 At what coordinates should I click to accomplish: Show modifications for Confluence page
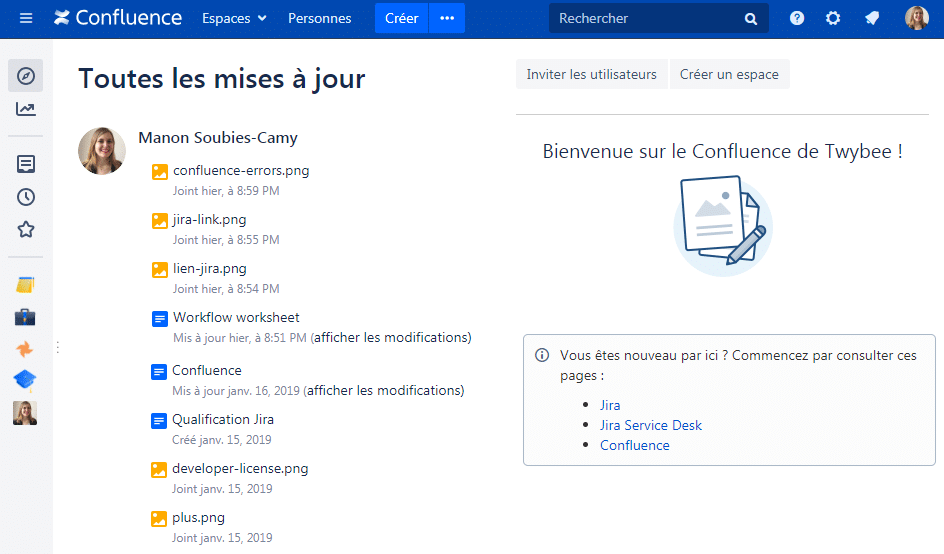tap(384, 391)
